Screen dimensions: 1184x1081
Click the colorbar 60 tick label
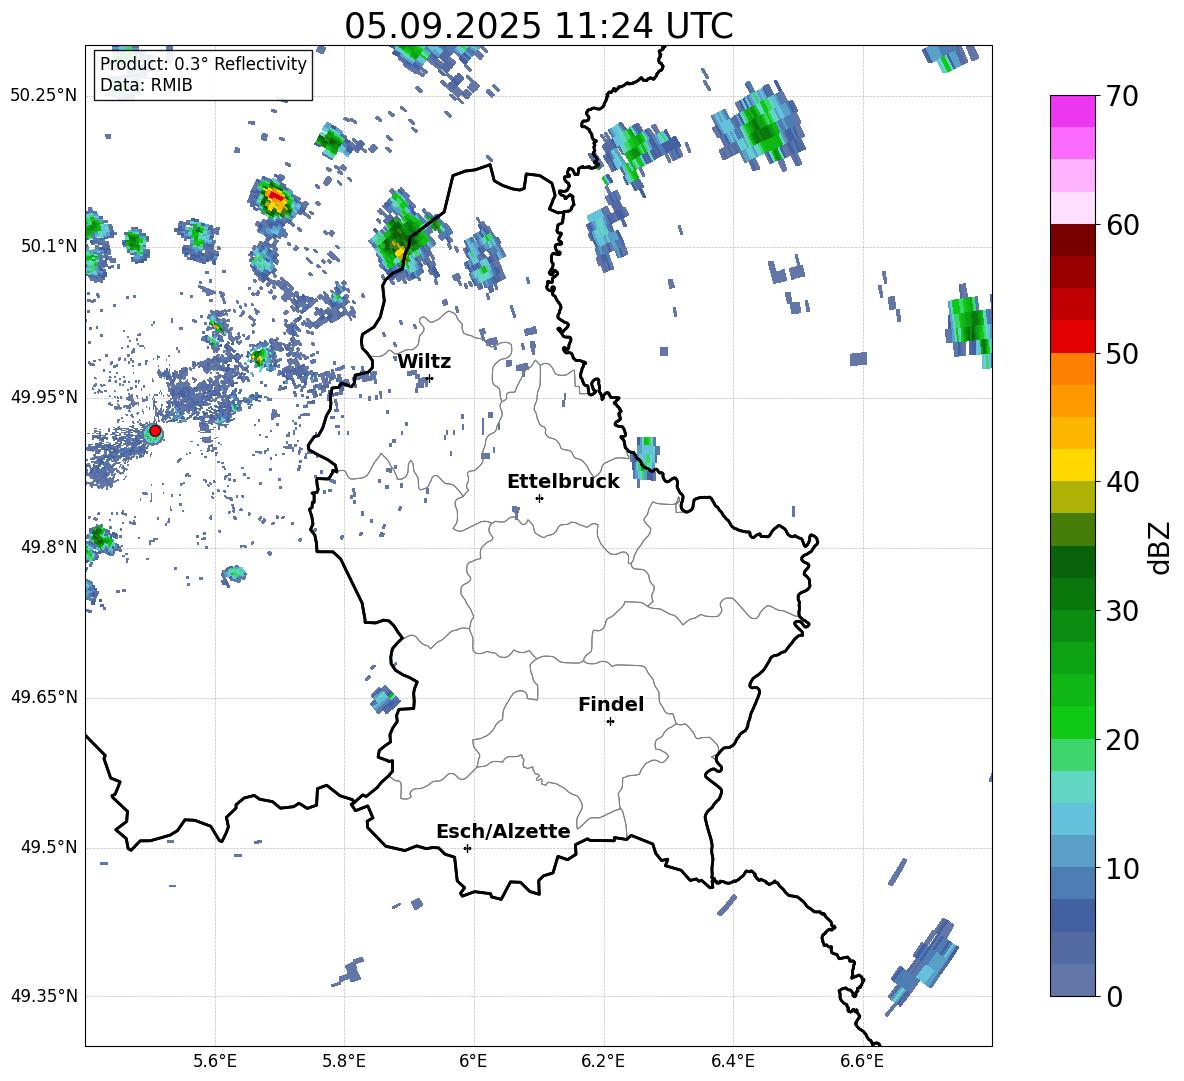1122,225
